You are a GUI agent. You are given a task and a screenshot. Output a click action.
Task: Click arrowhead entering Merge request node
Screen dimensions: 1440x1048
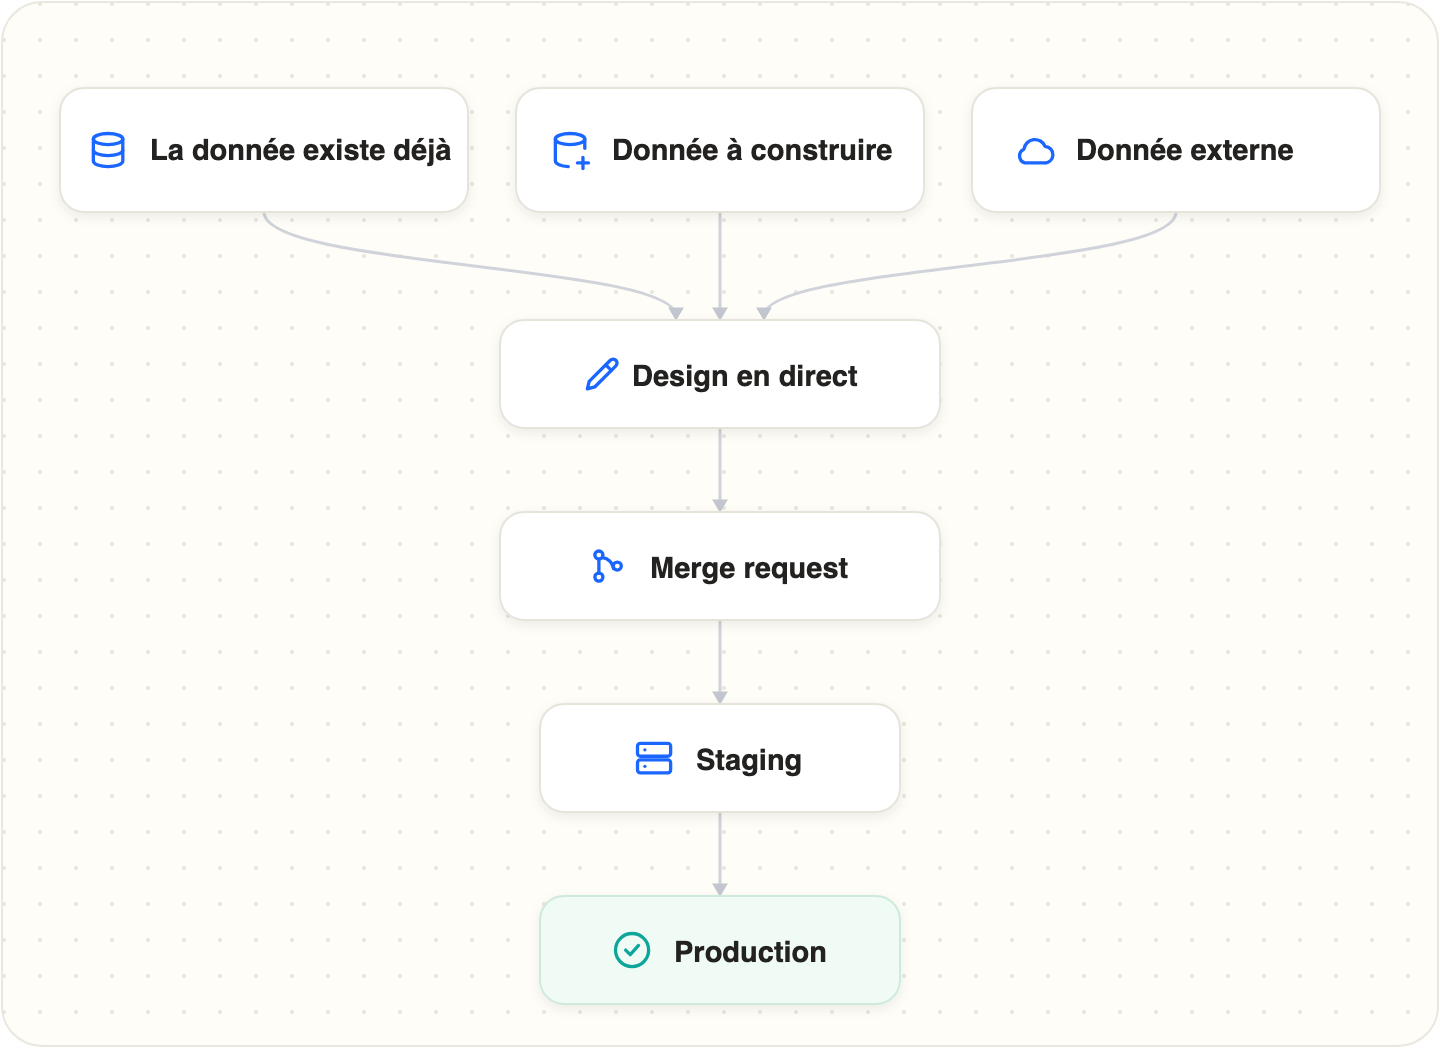(x=720, y=505)
